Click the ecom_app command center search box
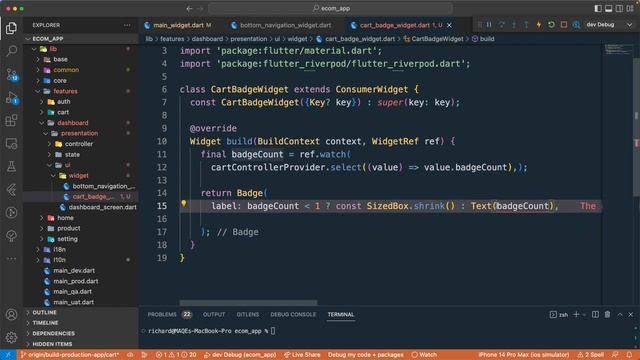640x360 pixels. (x=331, y=8)
